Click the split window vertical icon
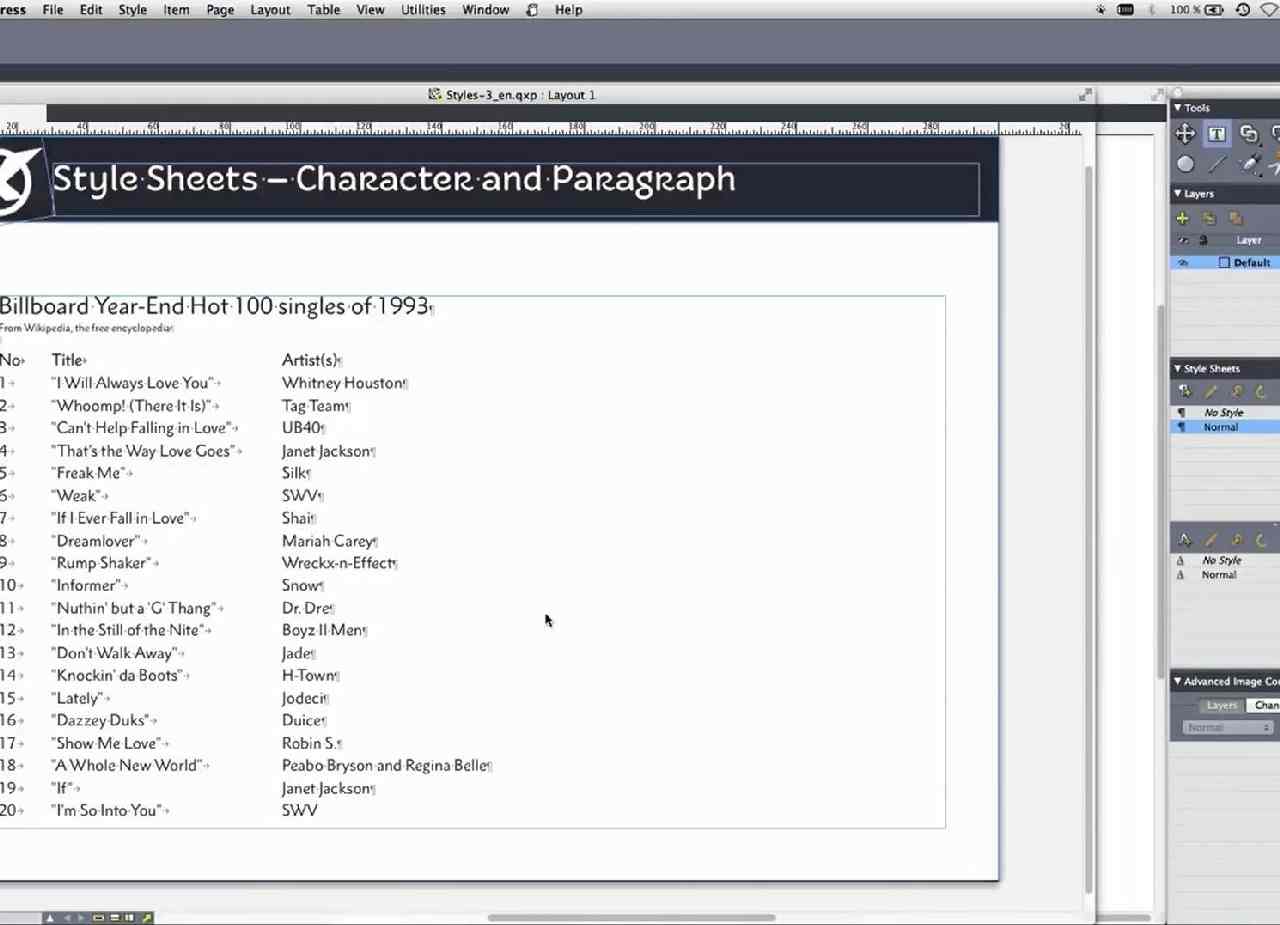Screen dimensions: 1280x925 129,918
